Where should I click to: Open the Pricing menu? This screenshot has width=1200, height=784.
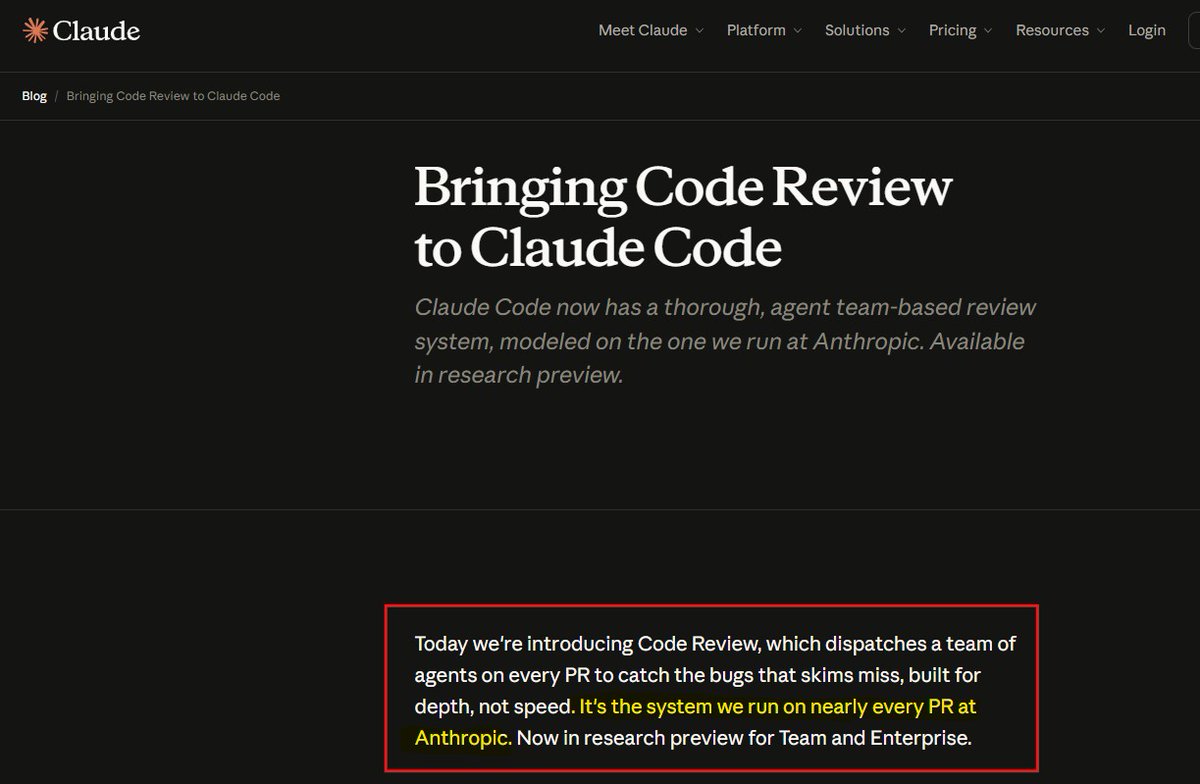952,30
